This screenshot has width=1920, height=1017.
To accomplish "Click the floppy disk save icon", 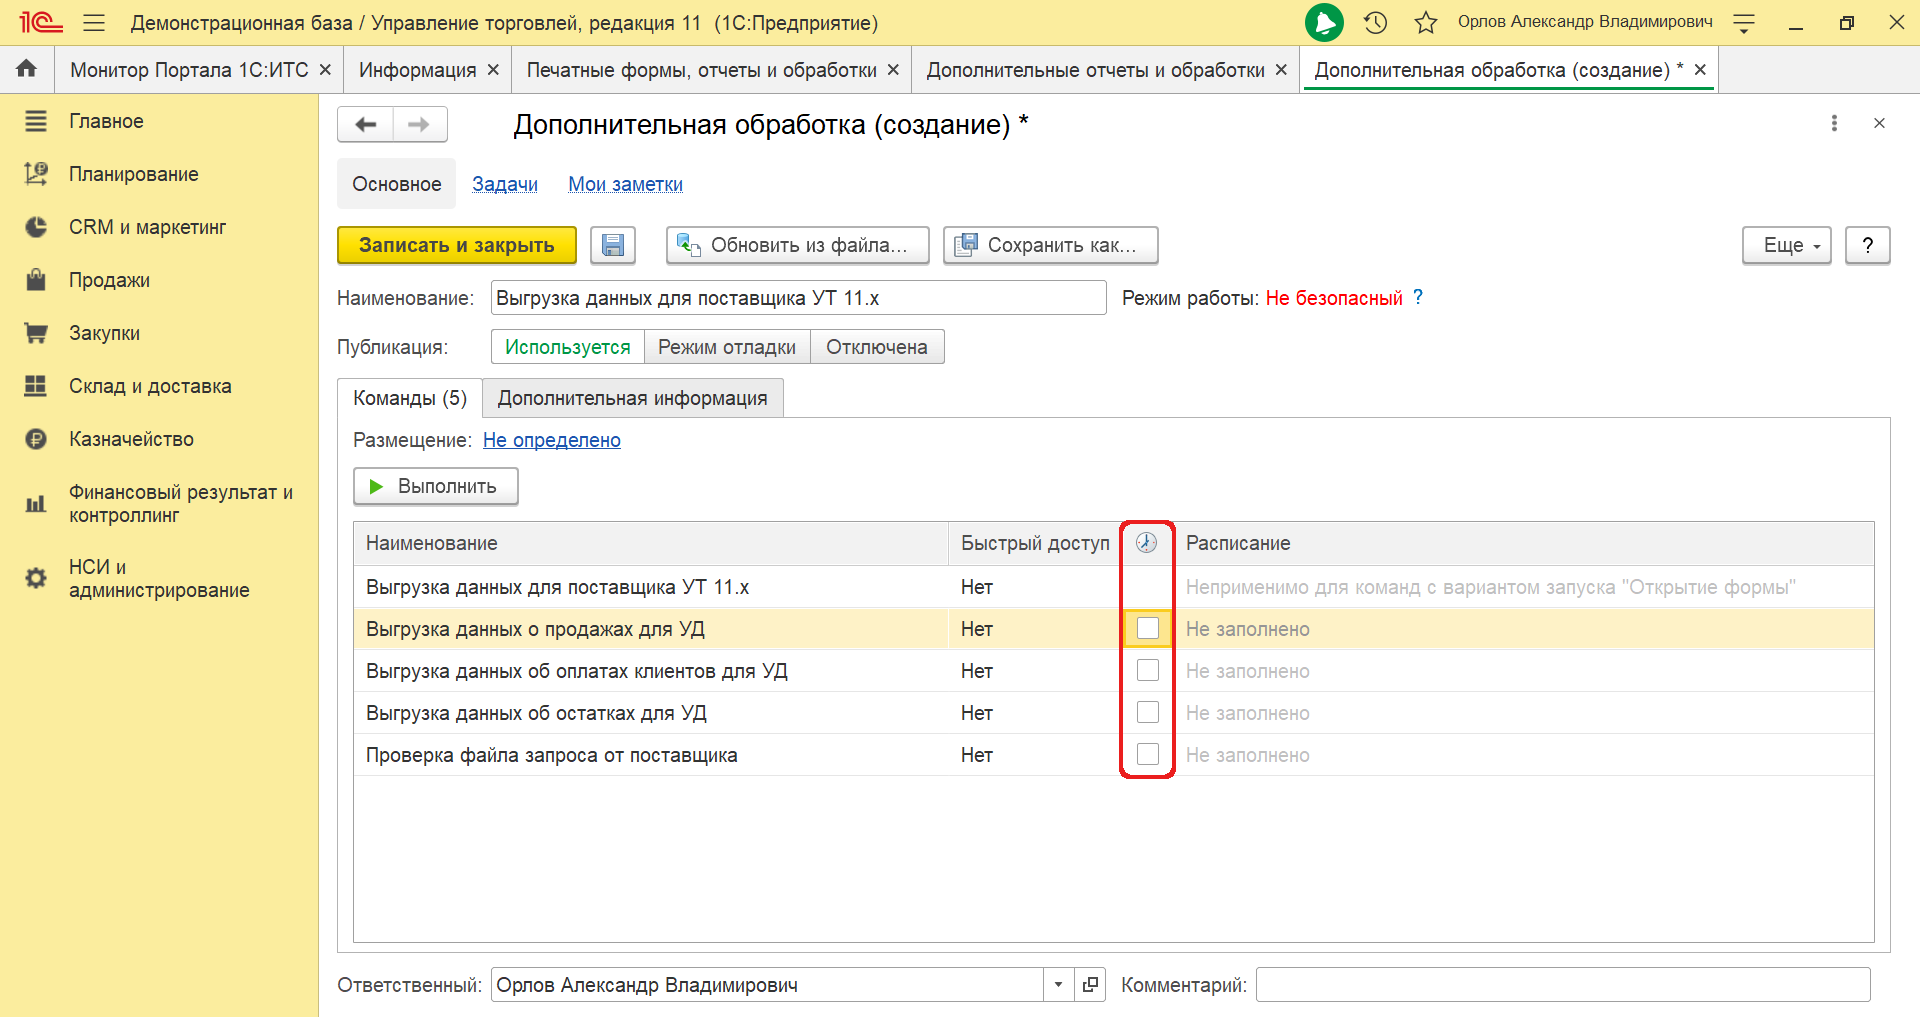I will 613,245.
